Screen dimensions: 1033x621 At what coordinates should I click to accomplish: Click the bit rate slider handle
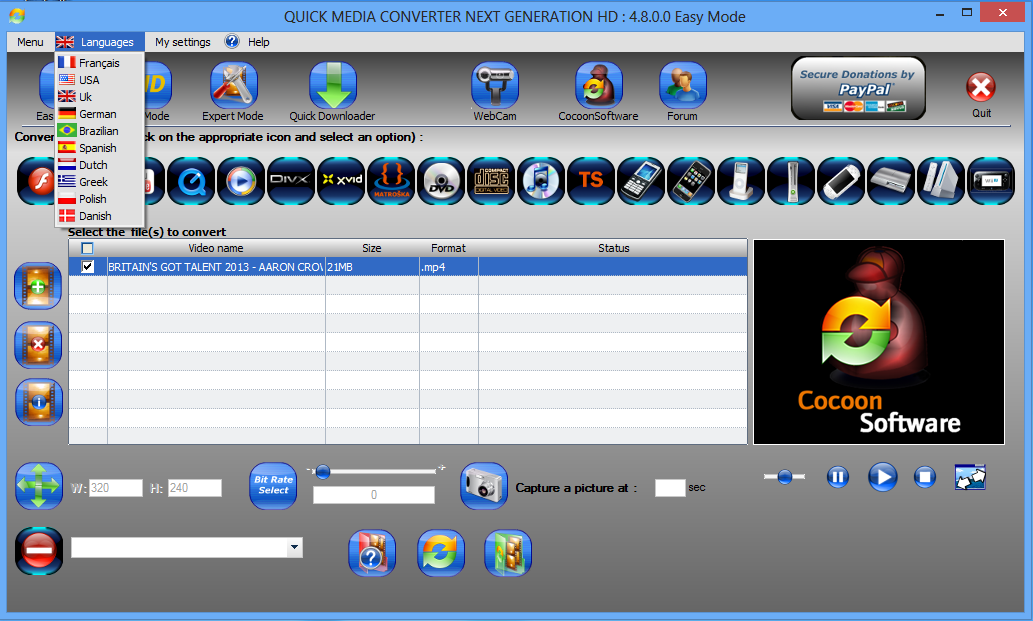coord(322,472)
